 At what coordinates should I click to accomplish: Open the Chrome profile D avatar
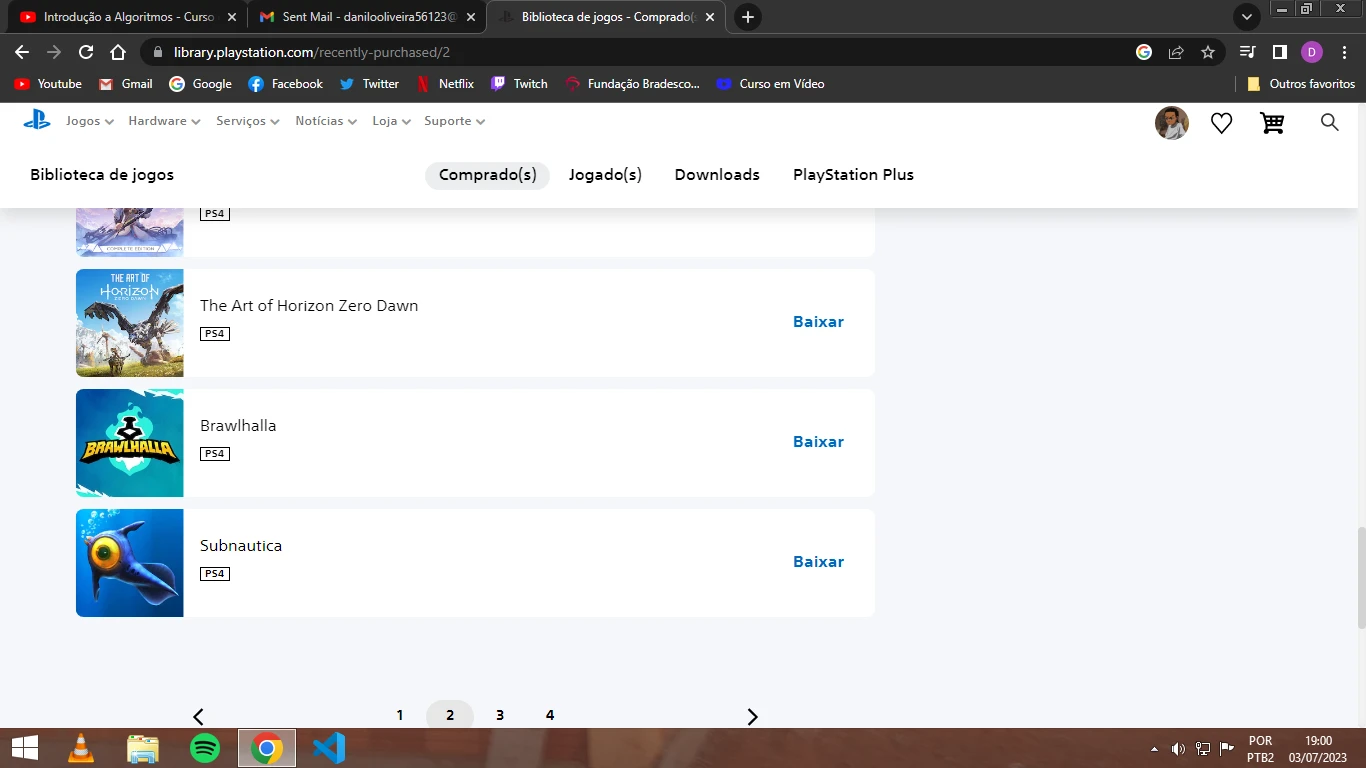[1312, 52]
